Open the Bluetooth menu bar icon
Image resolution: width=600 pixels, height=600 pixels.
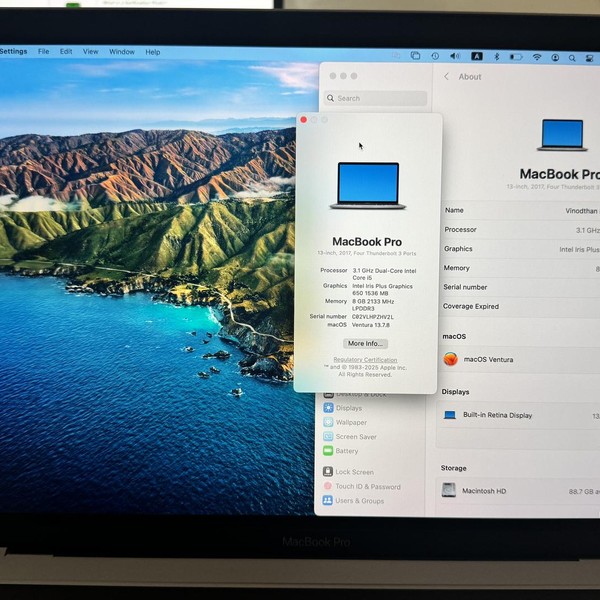[x=497, y=57]
